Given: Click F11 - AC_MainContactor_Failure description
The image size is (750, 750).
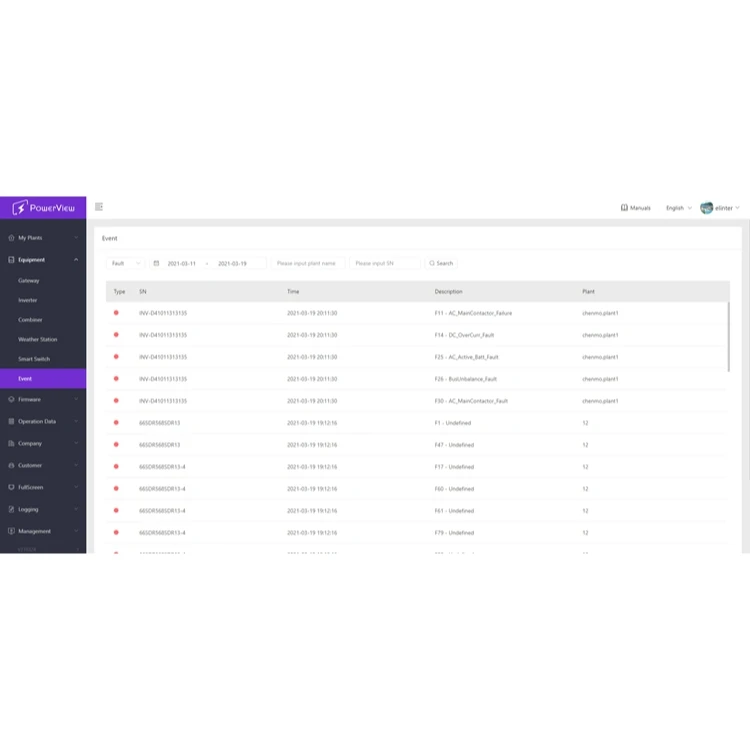Looking at the screenshot, I should click(473, 313).
